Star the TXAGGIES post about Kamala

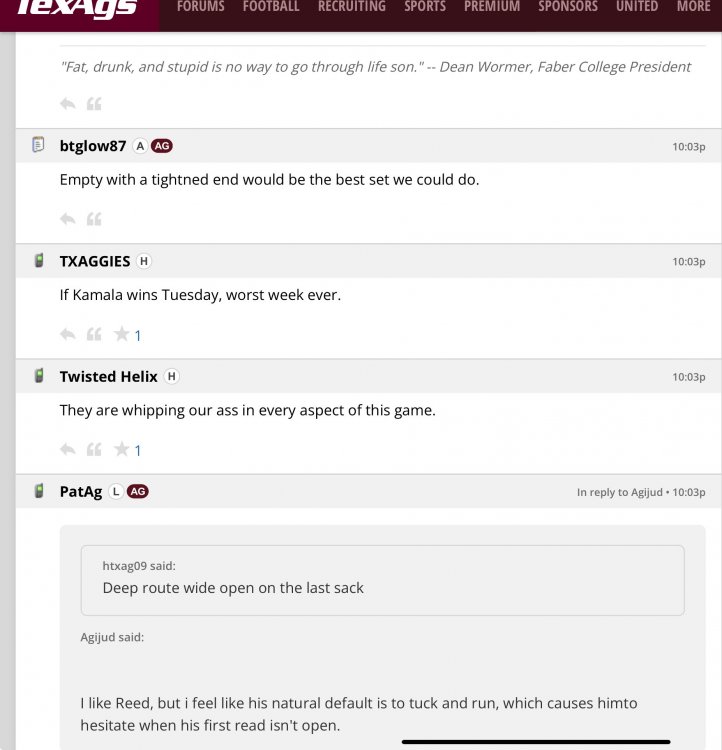click(x=122, y=334)
